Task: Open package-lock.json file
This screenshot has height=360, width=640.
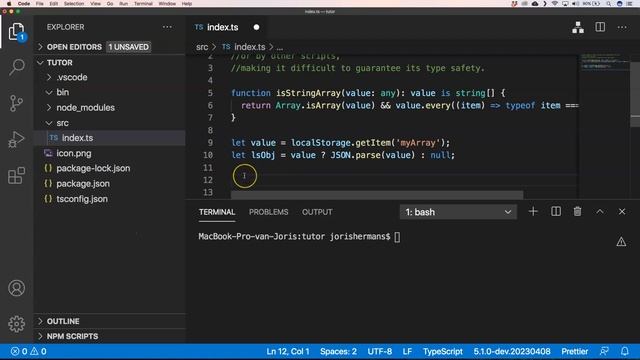Action: pyautogui.click(x=93, y=168)
